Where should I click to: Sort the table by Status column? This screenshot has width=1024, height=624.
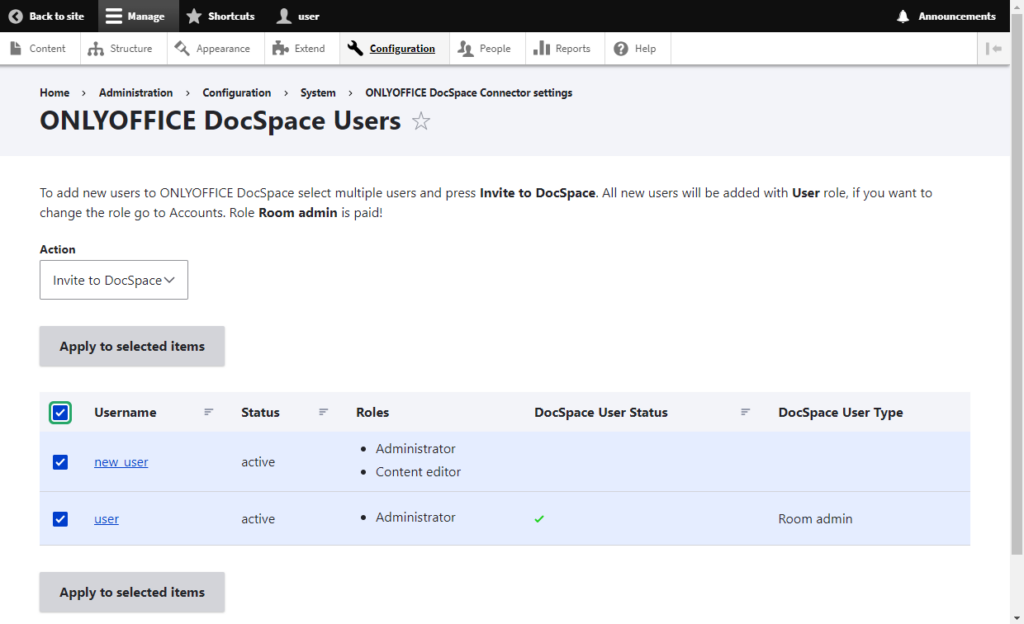[323, 412]
